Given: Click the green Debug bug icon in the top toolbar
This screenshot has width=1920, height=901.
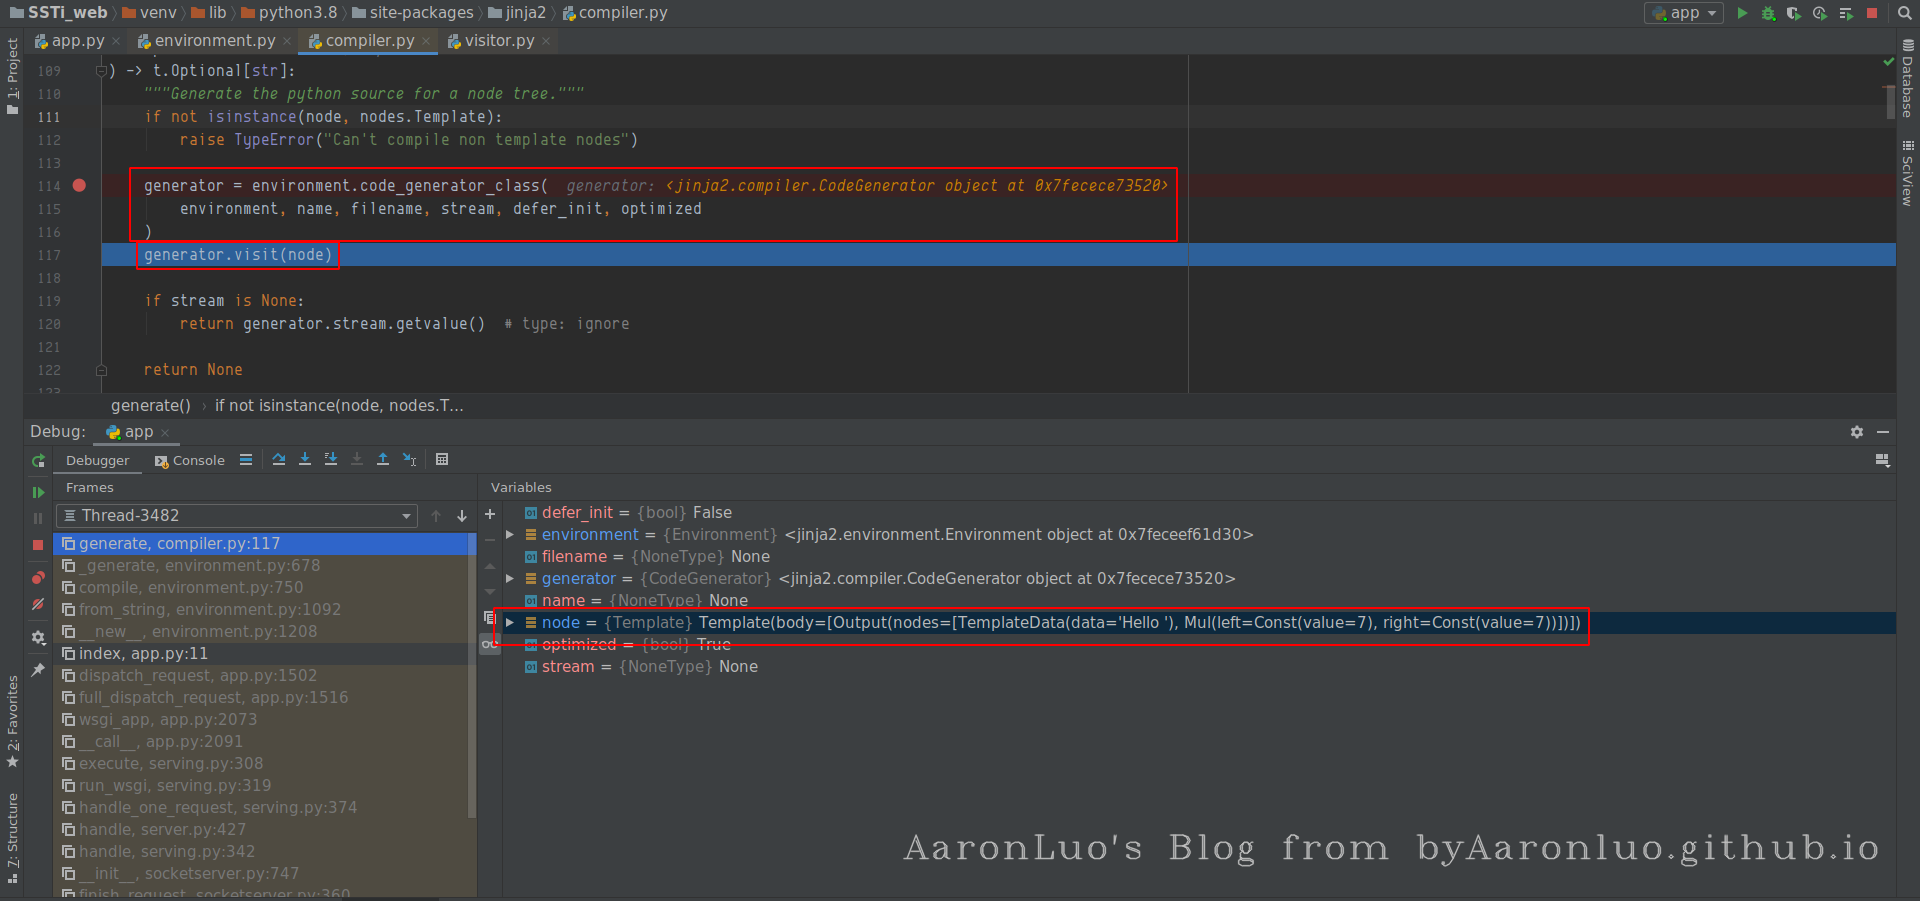Looking at the screenshot, I should pyautogui.click(x=1768, y=13).
